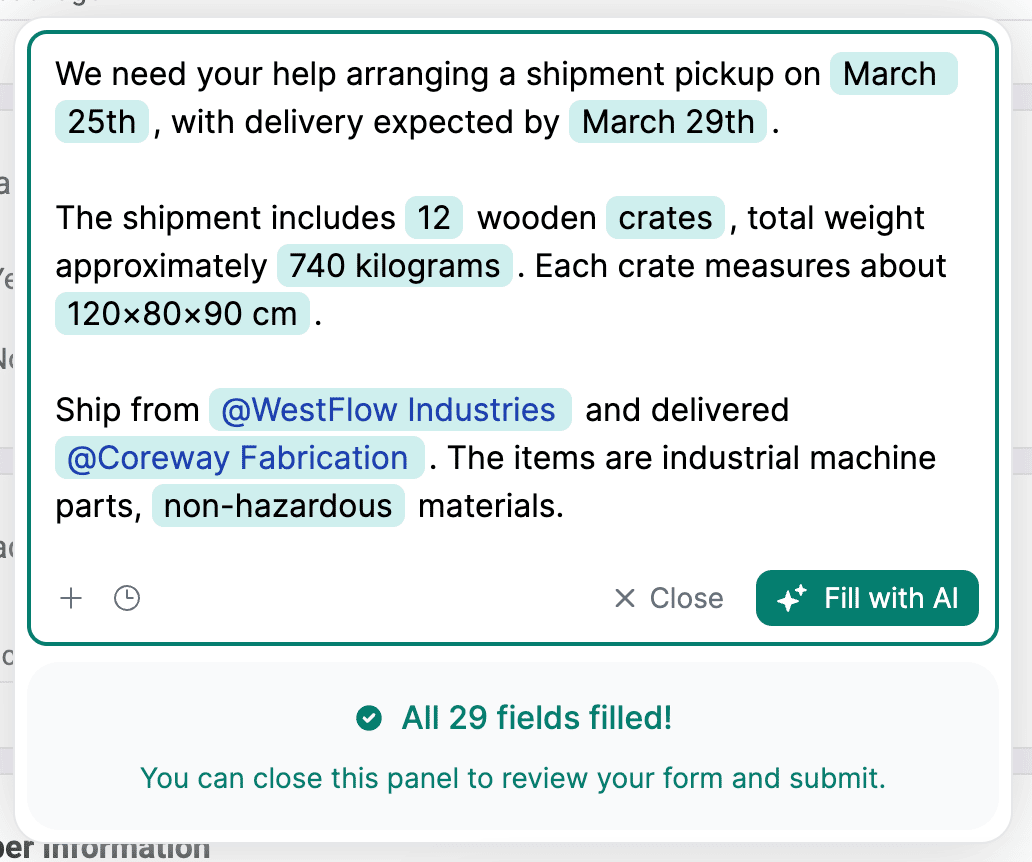Click the highlighted 12 quantity chip

pos(434,218)
